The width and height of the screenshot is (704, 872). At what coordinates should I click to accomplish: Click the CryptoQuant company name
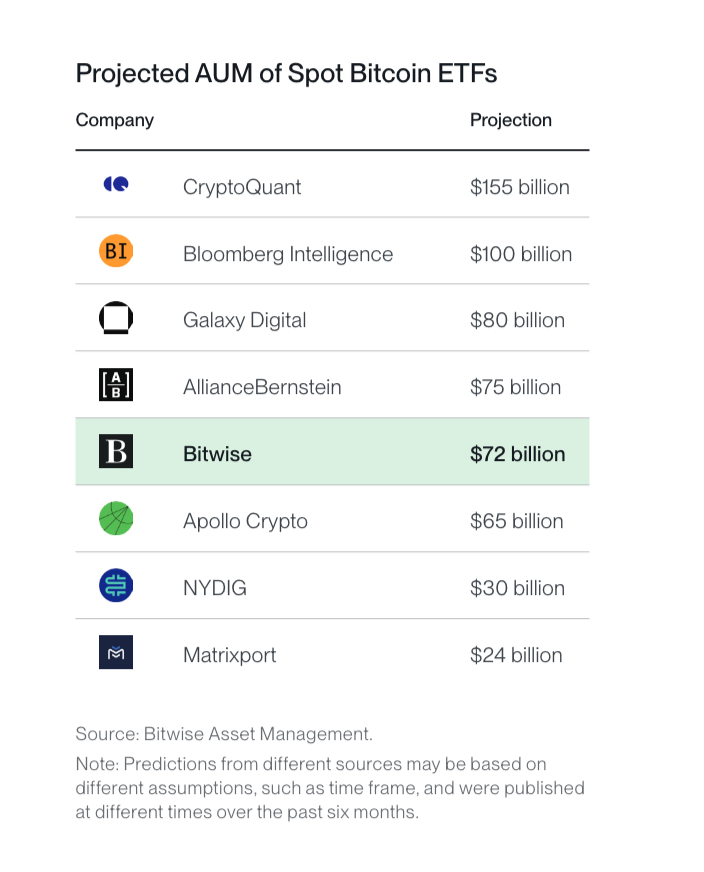(242, 187)
